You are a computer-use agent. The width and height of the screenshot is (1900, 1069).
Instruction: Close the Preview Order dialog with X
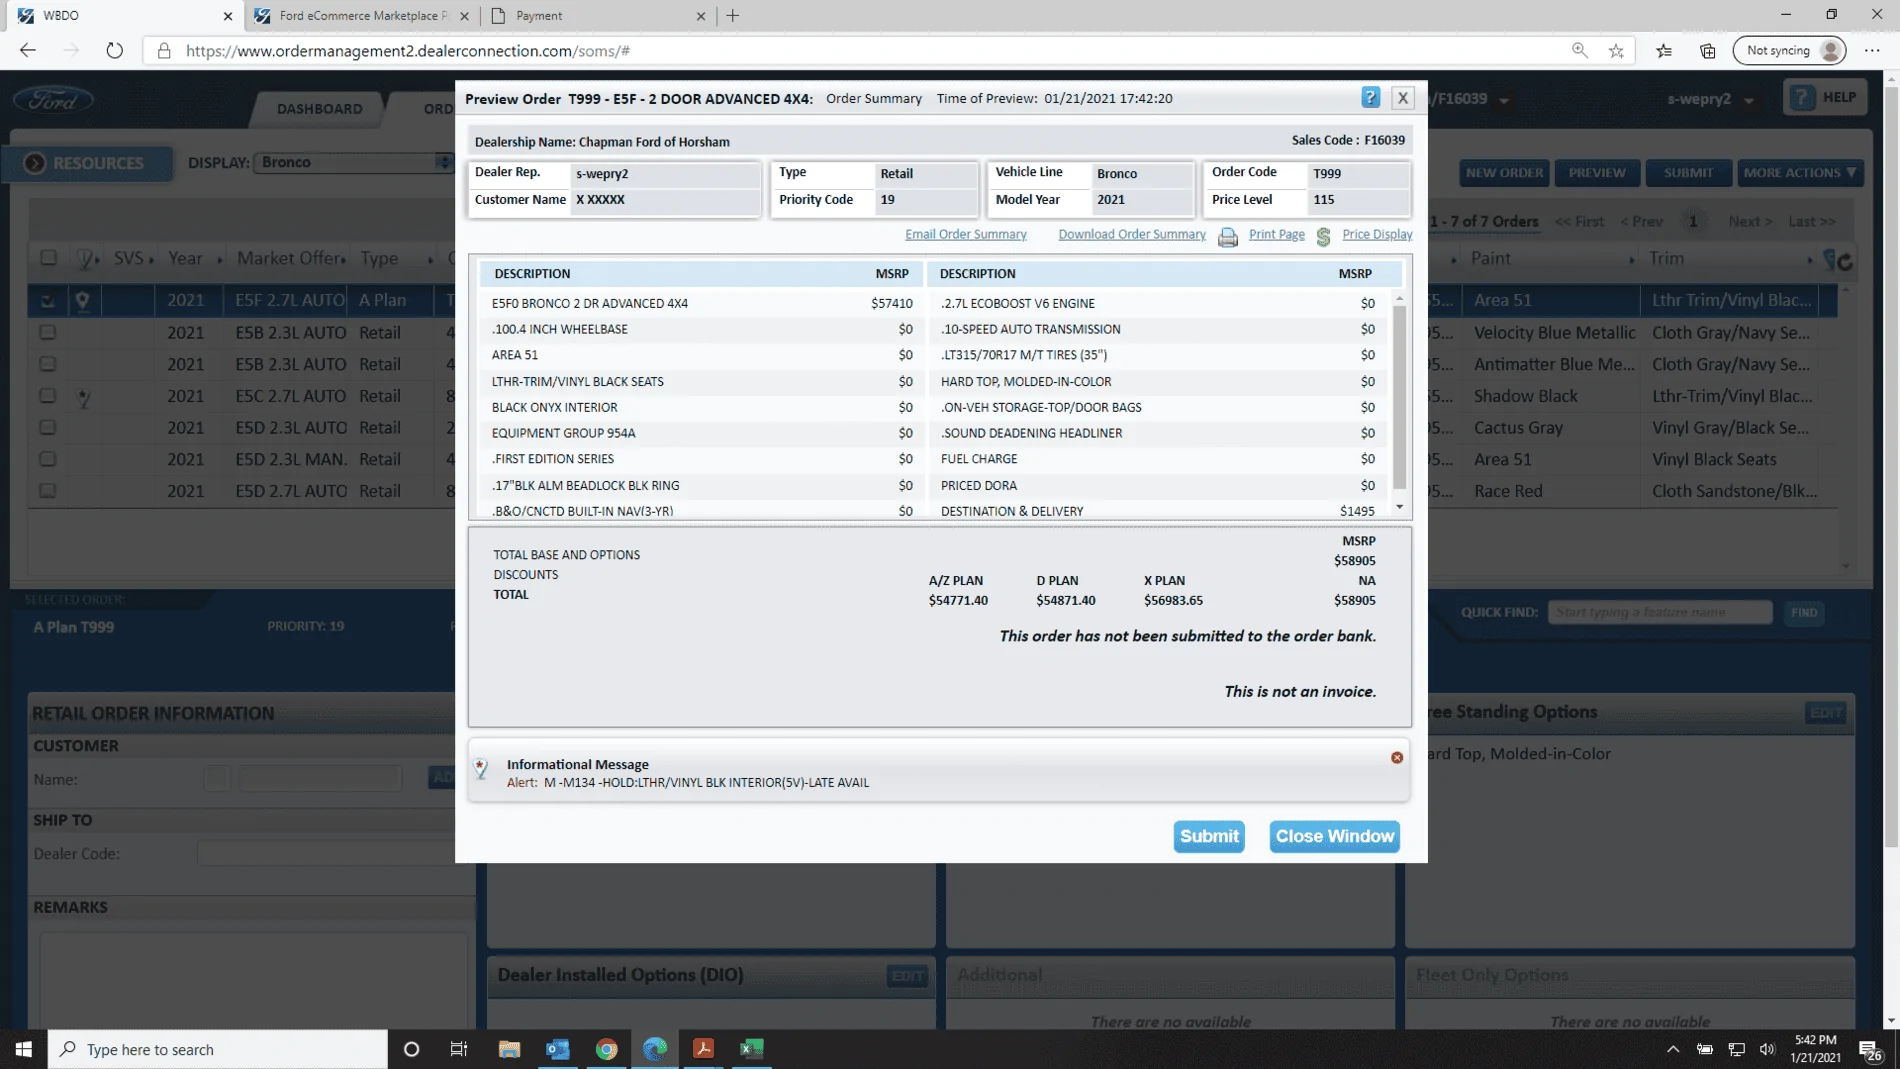pyautogui.click(x=1403, y=97)
